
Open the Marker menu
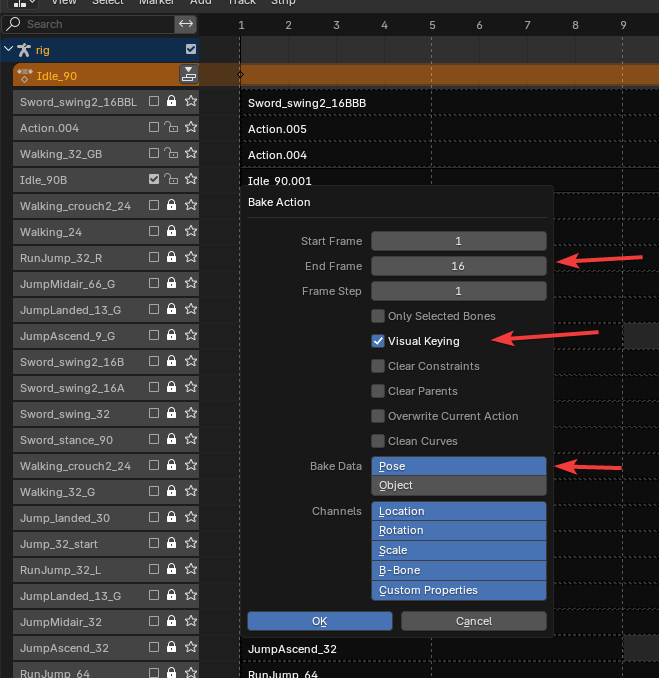pos(156,3)
